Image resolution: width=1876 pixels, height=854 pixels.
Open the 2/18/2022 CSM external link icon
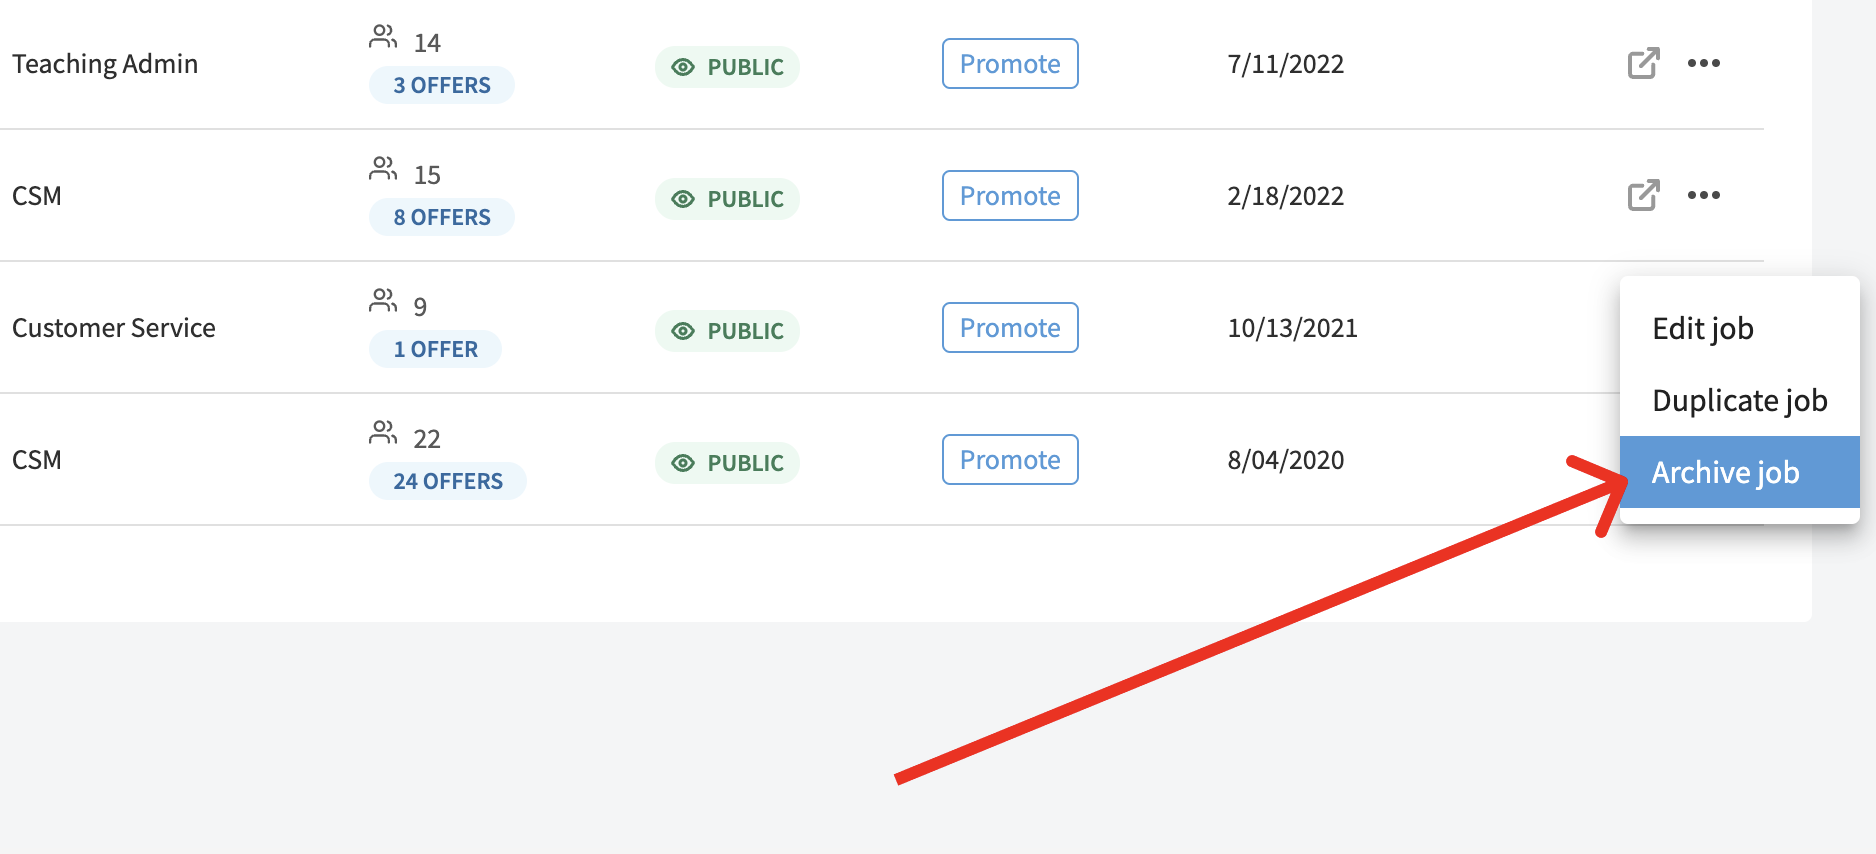(x=1643, y=195)
